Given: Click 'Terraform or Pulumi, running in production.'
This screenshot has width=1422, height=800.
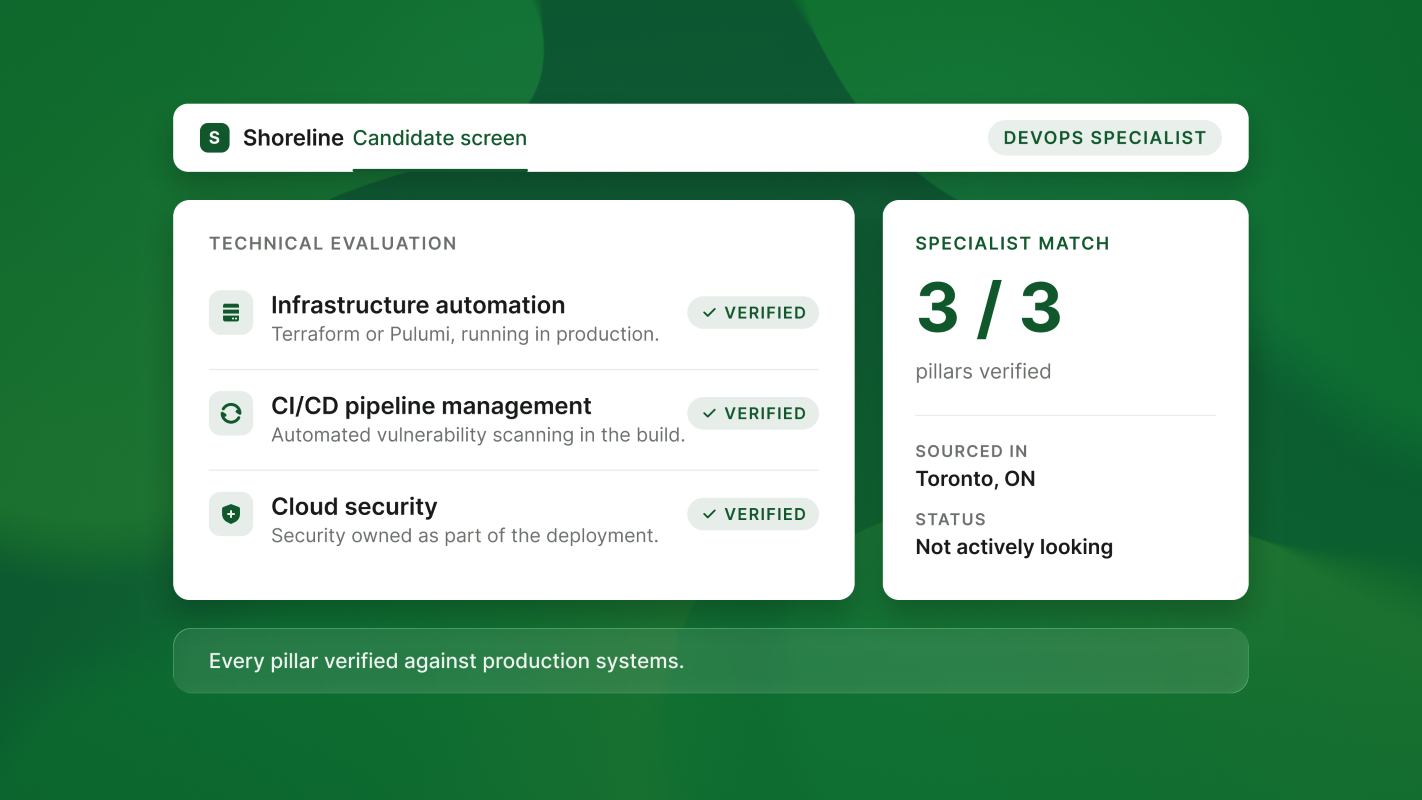Looking at the screenshot, I should pos(465,334).
